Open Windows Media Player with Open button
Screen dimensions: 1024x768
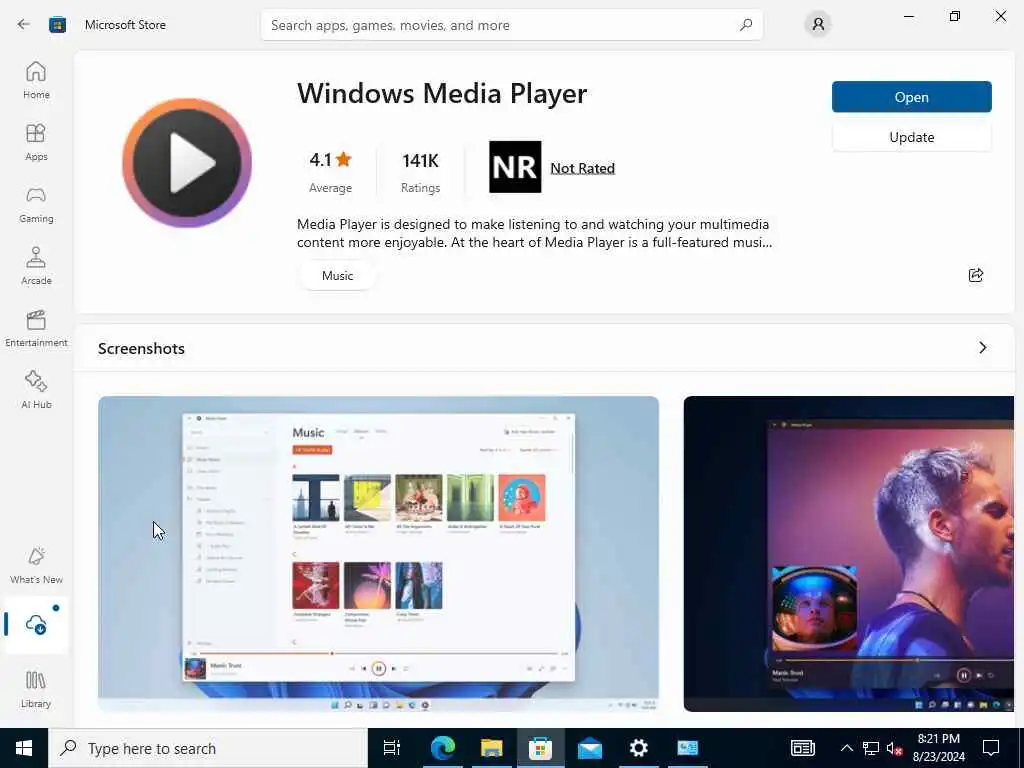click(912, 97)
